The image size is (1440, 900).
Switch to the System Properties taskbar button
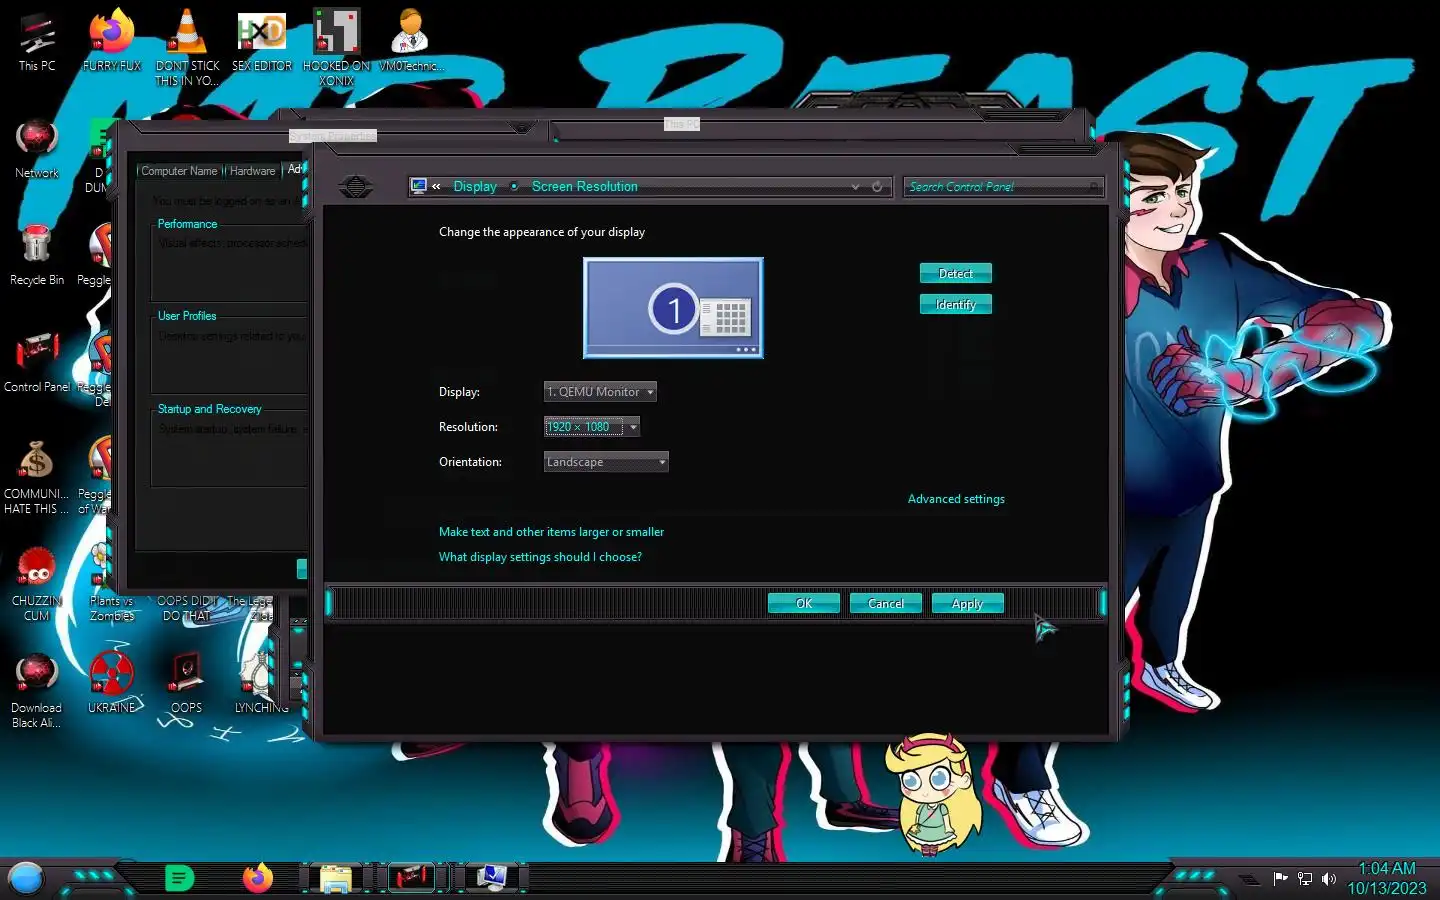492,878
